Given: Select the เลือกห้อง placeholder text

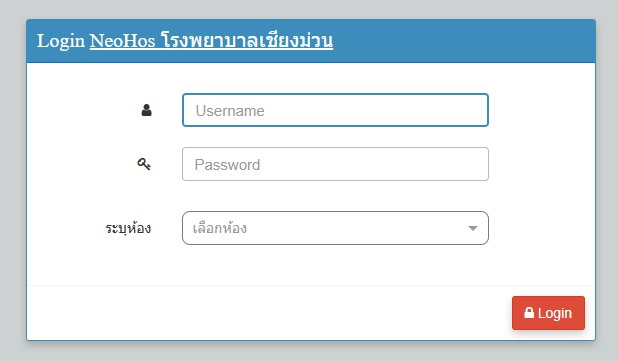Looking at the screenshot, I should (220, 228).
